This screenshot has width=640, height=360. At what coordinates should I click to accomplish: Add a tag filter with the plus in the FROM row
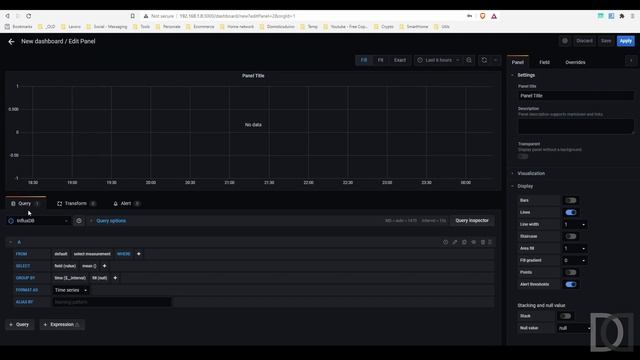click(139, 254)
